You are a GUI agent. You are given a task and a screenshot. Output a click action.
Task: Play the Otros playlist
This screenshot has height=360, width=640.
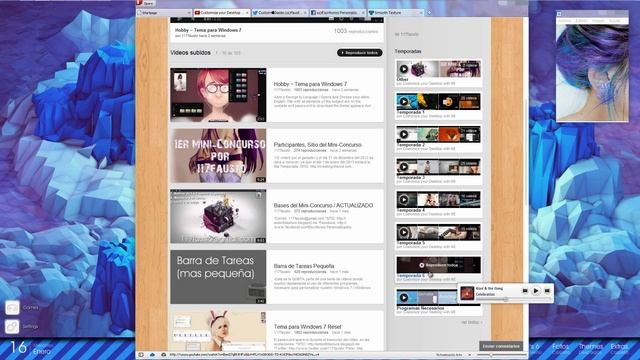(404, 69)
